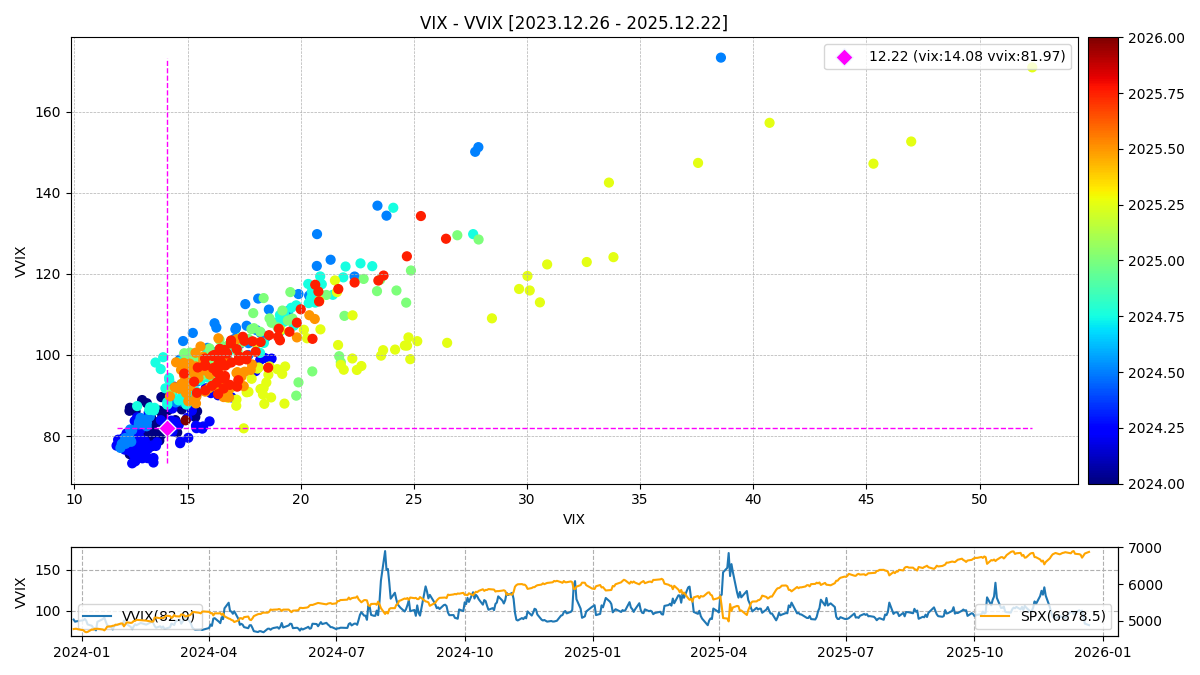Click the yellow dot near VIX 47, VVIX 153
The width and height of the screenshot is (1200, 675).
(911, 142)
